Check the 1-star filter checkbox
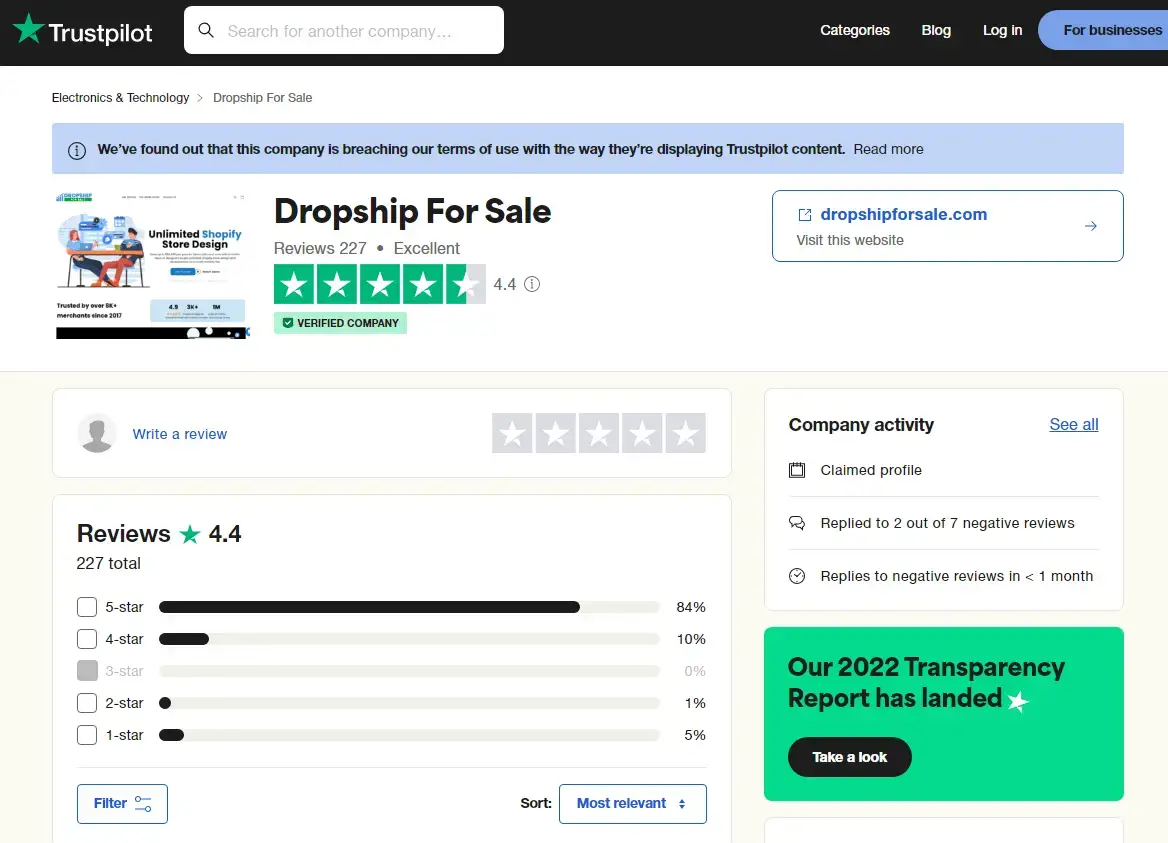This screenshot has width=1168, height=843. tap(87, 735)
